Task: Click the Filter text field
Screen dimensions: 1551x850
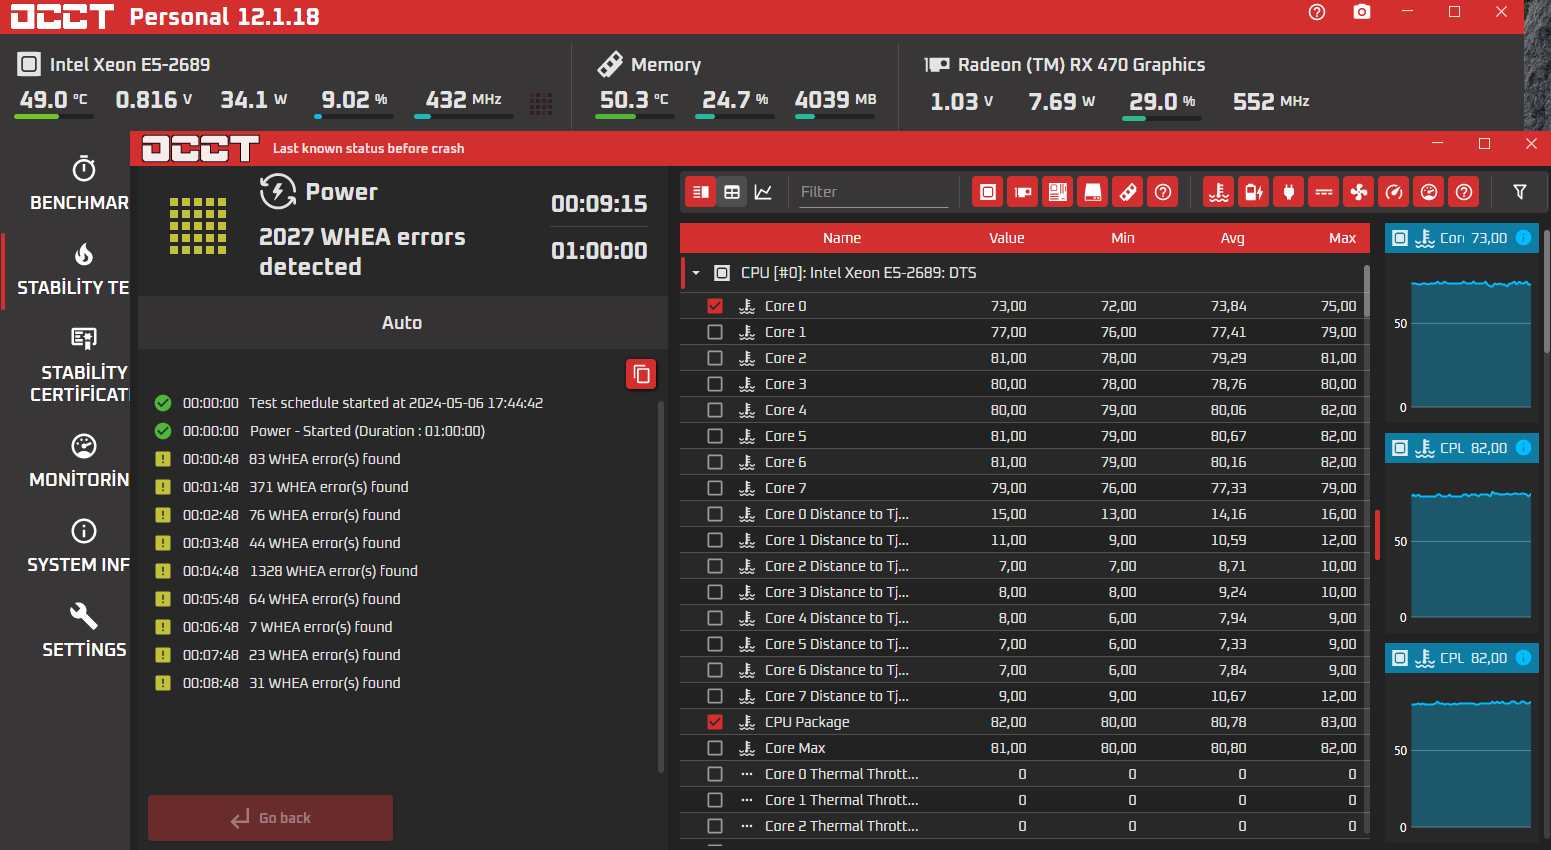Action: 874,192
